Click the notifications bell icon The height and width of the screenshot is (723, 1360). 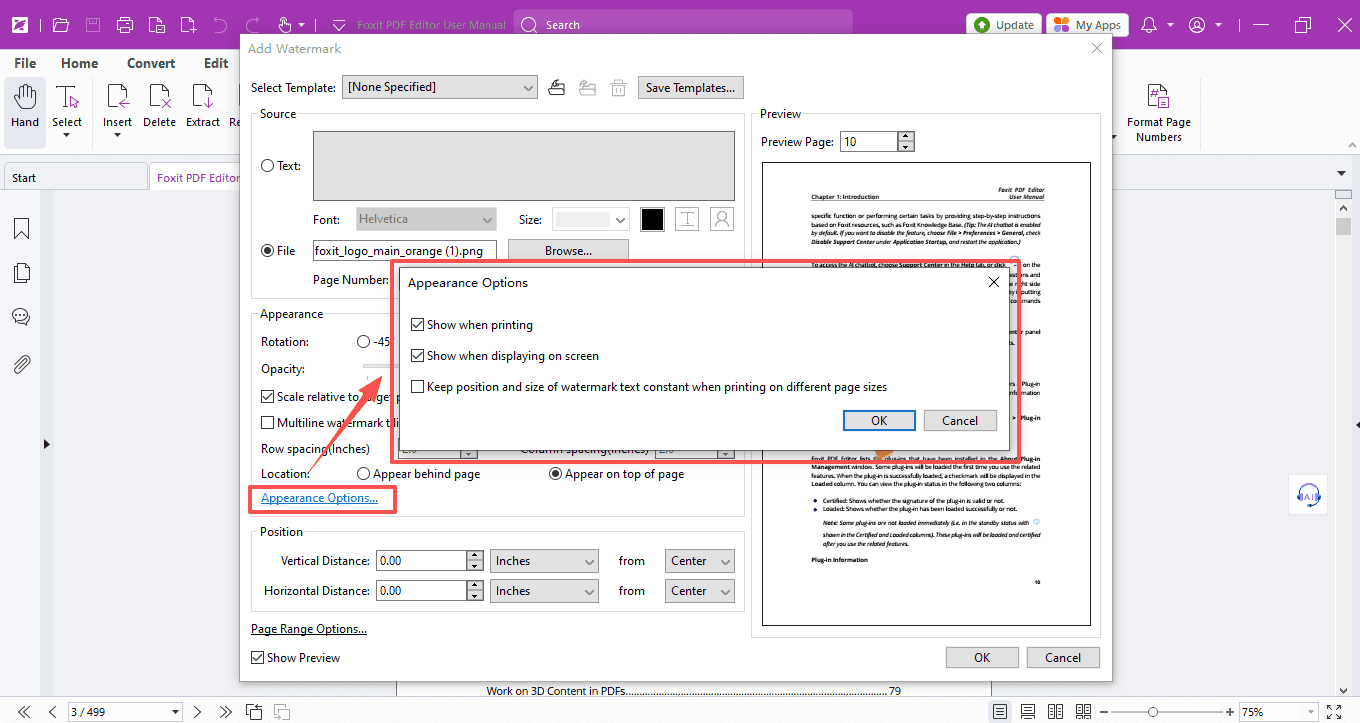pos(1150,25)
